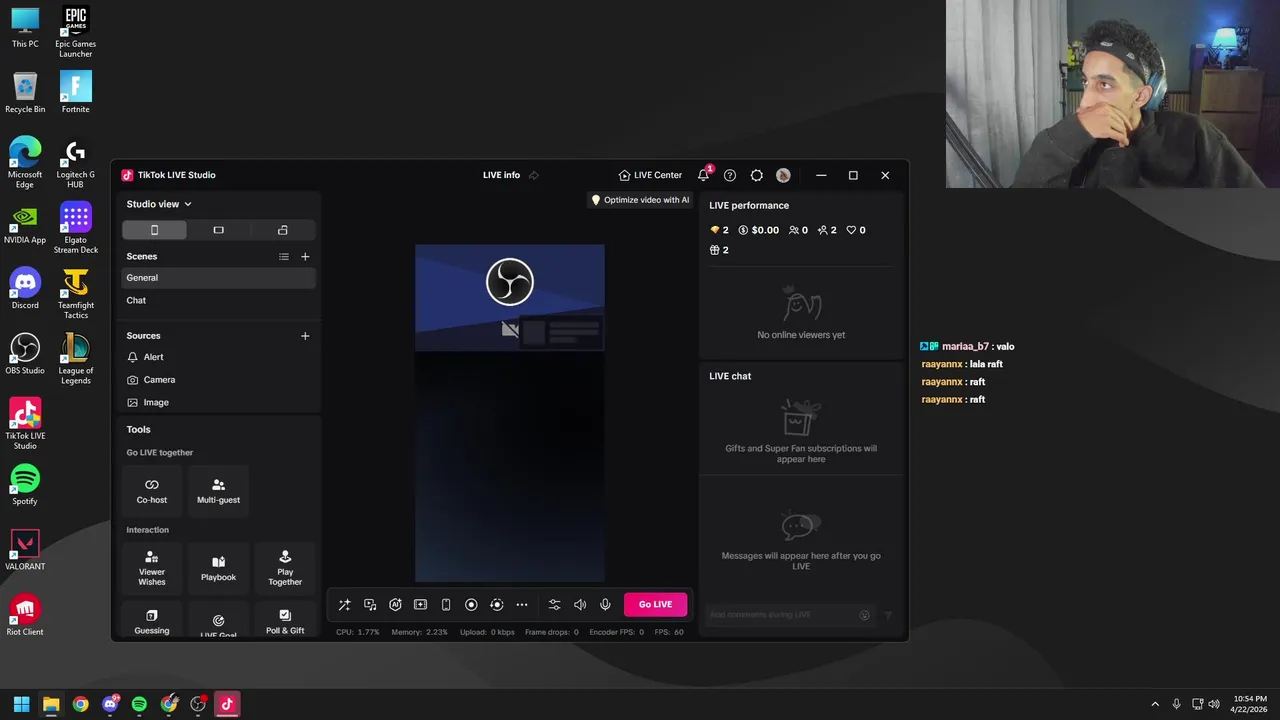
Task: Switch to portrait layout mode
Action: pos(154,230)
